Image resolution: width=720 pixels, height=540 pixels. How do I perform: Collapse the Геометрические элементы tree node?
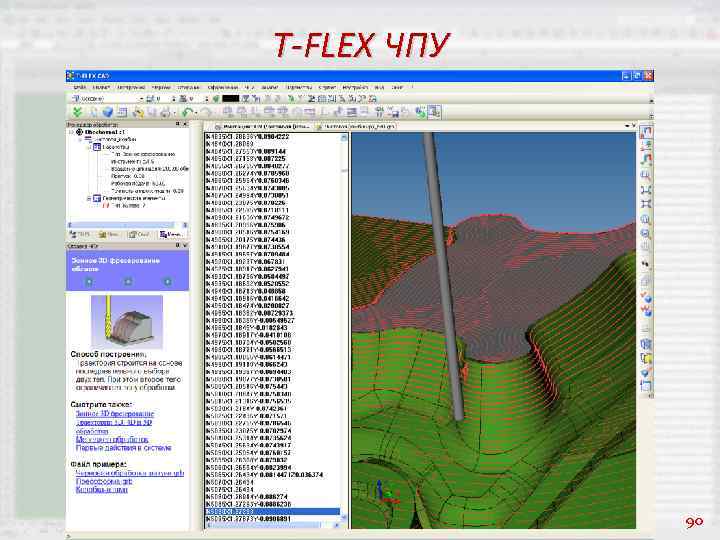(x=89, y=198)
